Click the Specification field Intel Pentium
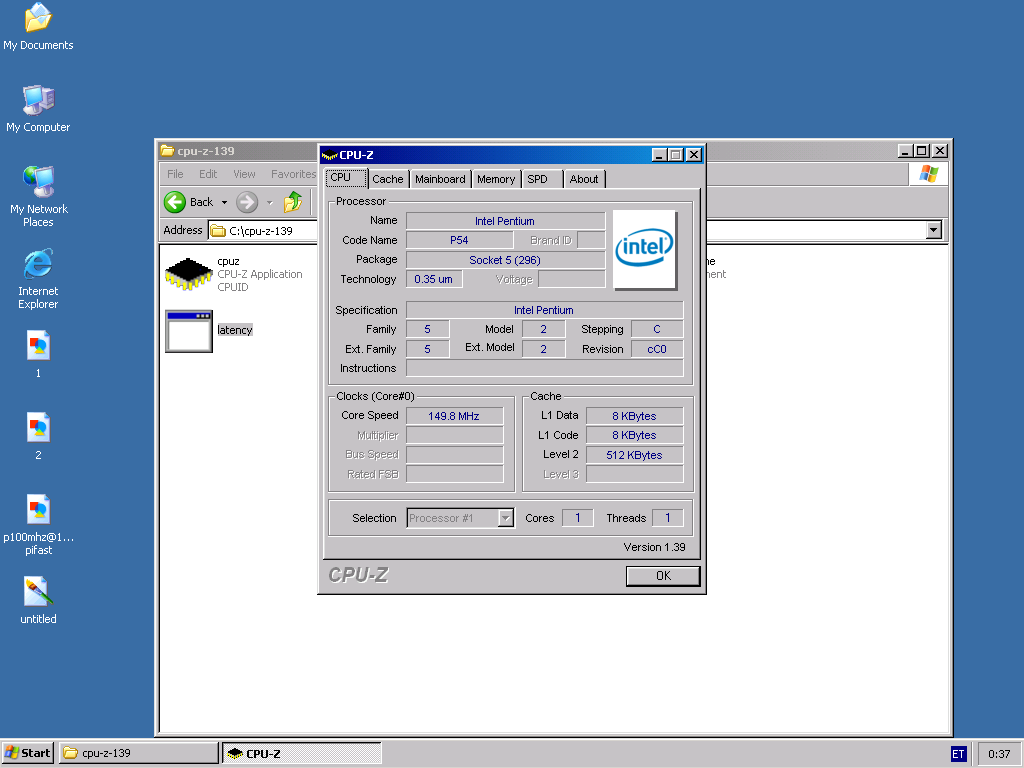 point(545,310)
